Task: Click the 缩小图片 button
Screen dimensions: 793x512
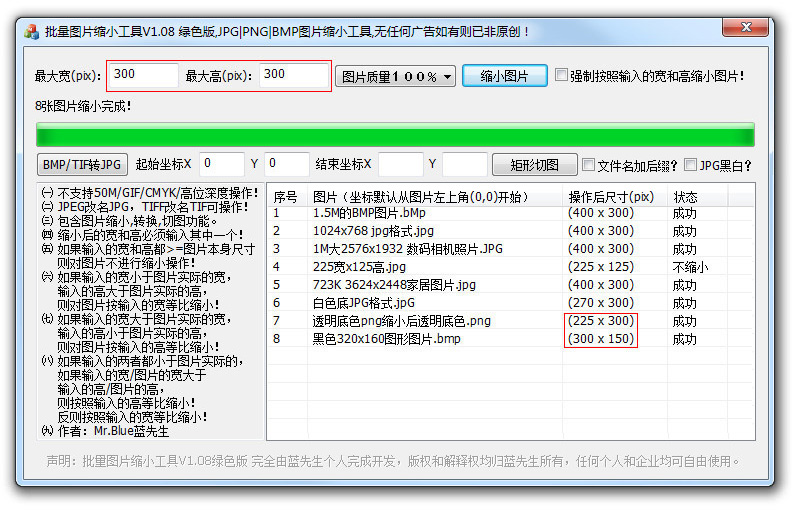Action: pyautogui.click(x=504, y=76)
